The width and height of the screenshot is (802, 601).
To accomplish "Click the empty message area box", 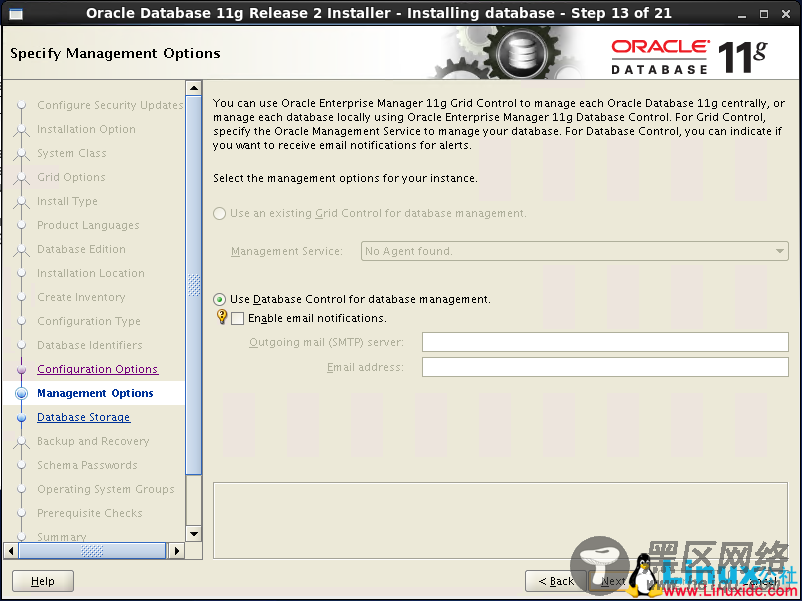I will pos(500,520).
